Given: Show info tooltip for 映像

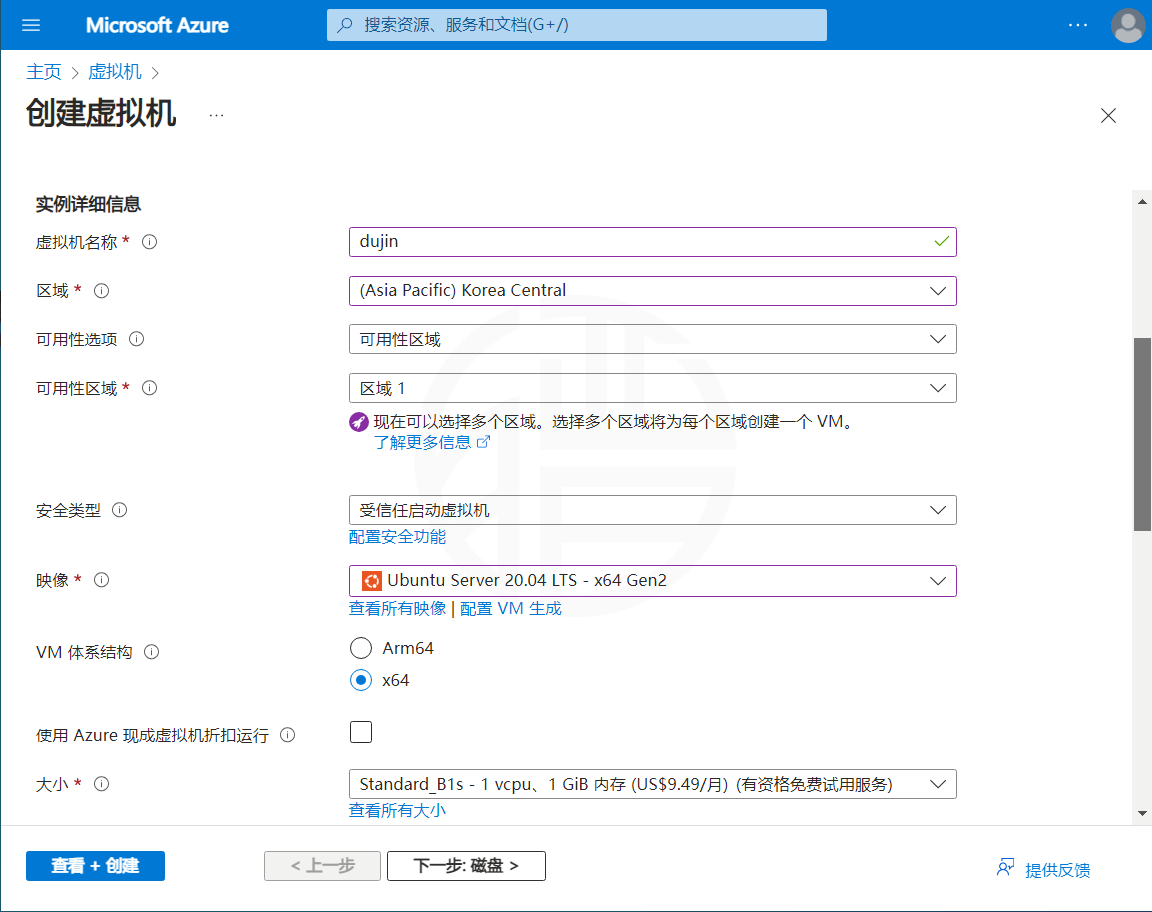Looking at the screenshot, I should pos(101,581).
